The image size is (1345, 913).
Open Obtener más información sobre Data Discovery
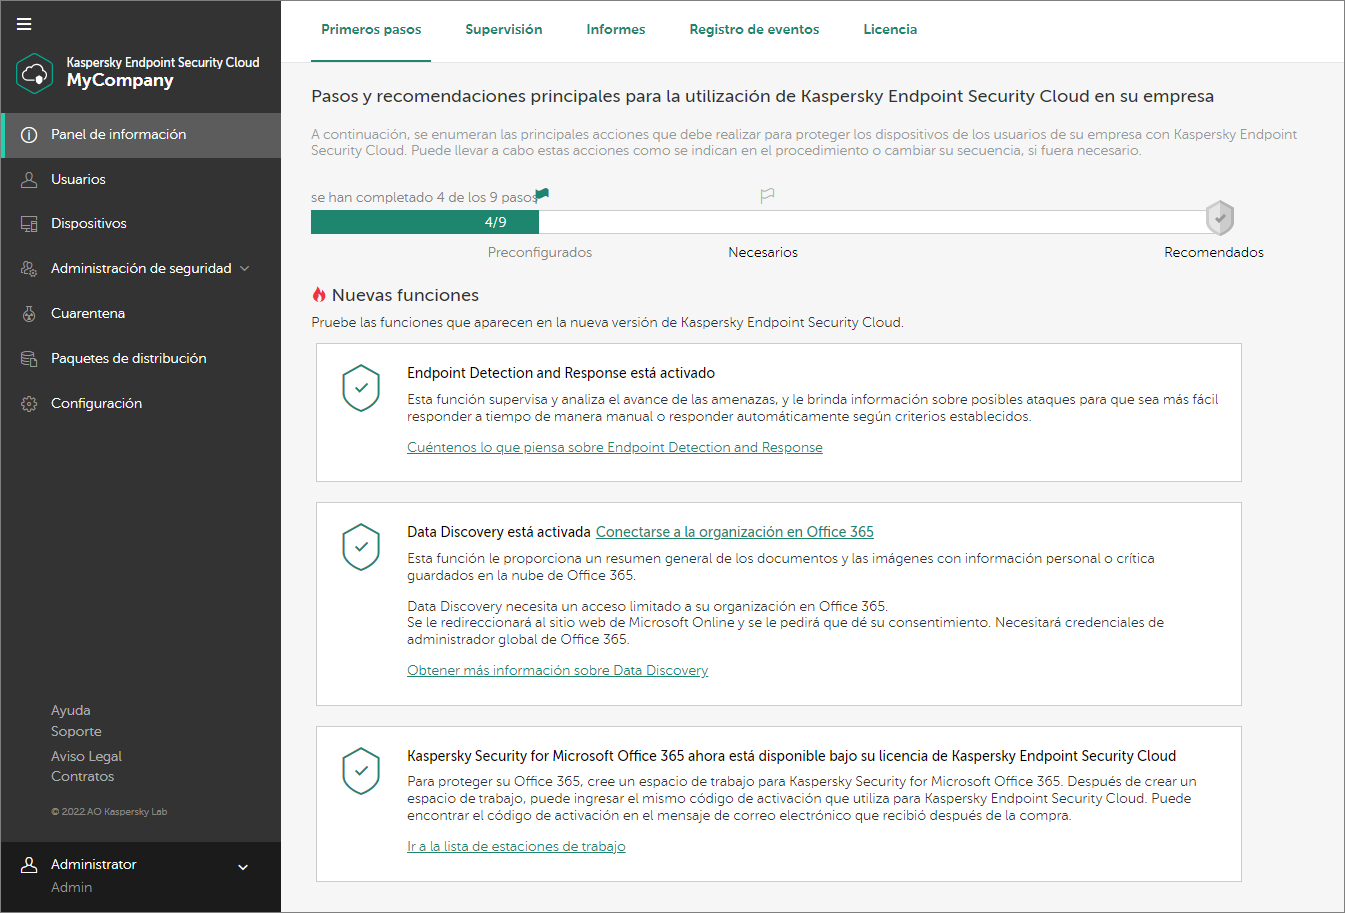[x=557, y=671]
